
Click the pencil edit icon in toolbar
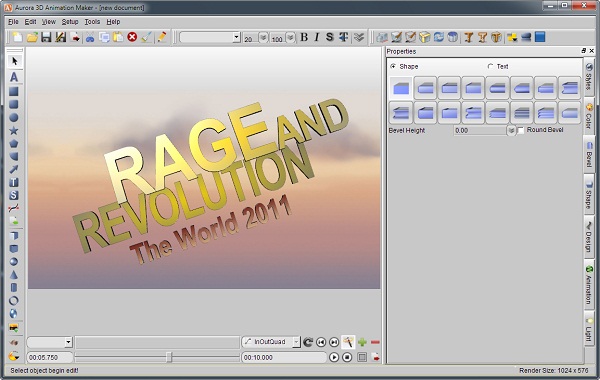point(162,37)
